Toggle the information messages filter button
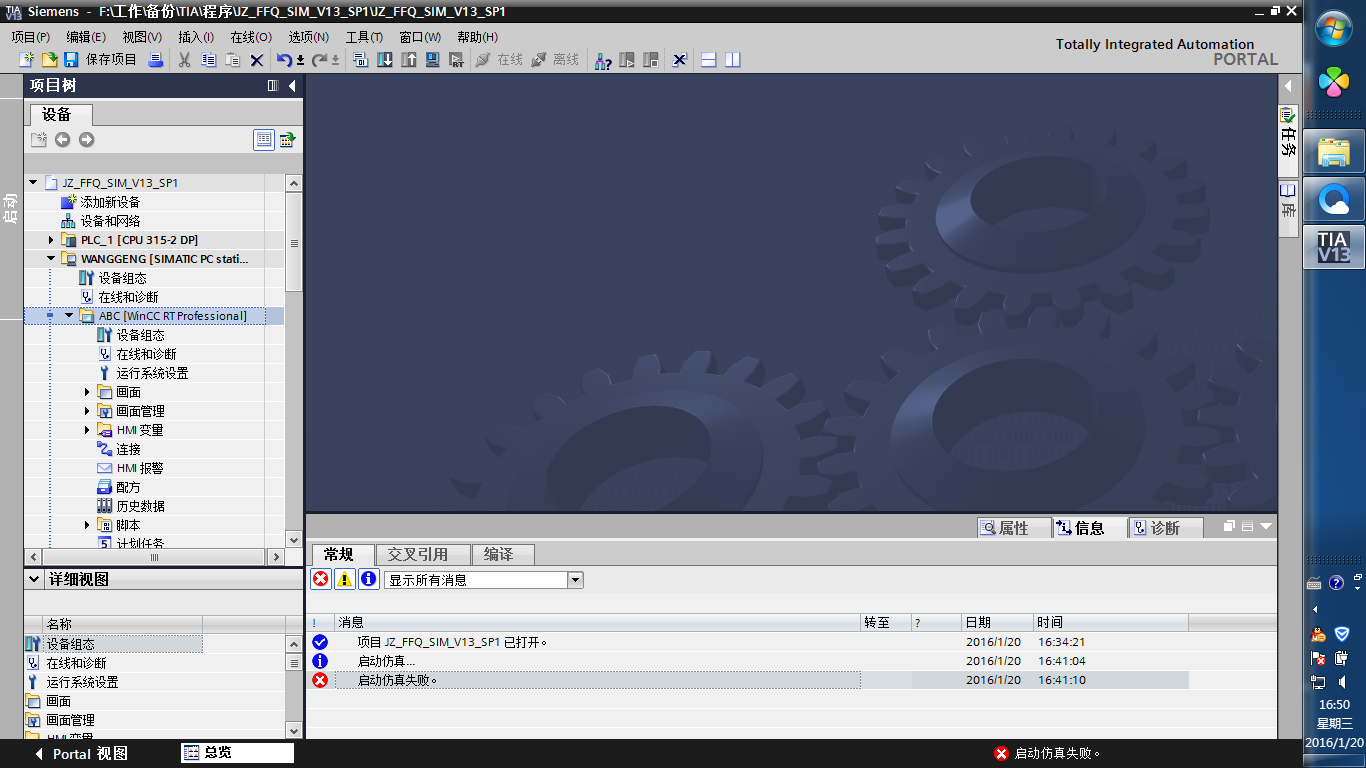The height and width of the screenshot is (768, 1366). pos(369,579)
